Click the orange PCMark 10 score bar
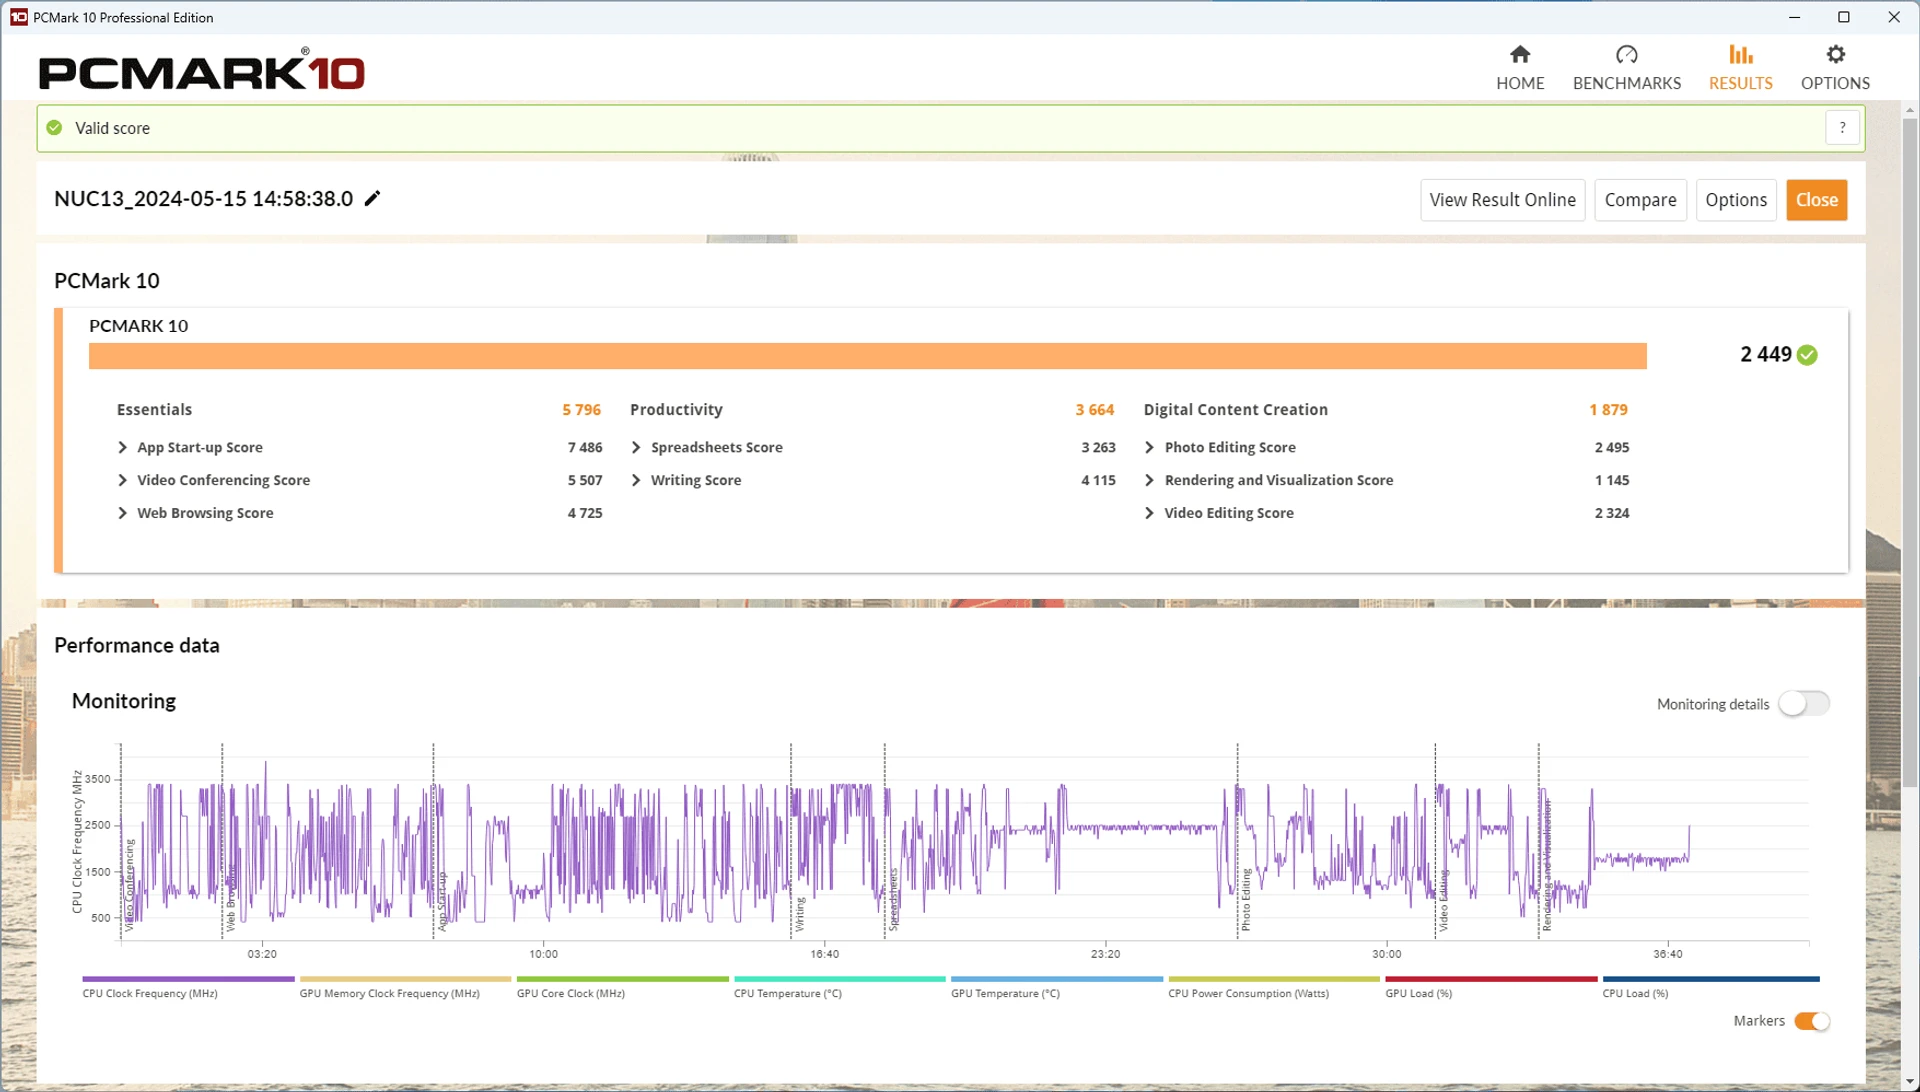Image resolution: width=1920 pixels, height=1092 pixels. 867,356
